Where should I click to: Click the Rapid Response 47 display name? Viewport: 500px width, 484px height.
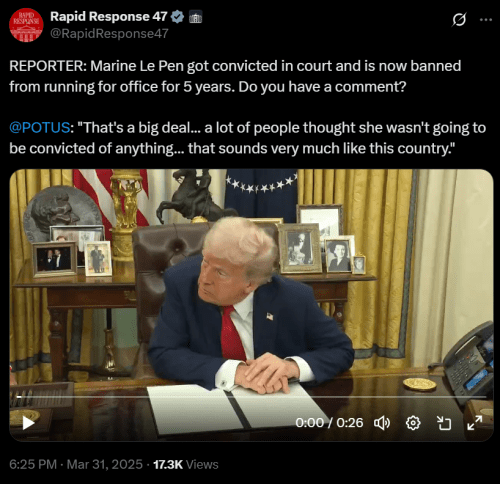109,16
